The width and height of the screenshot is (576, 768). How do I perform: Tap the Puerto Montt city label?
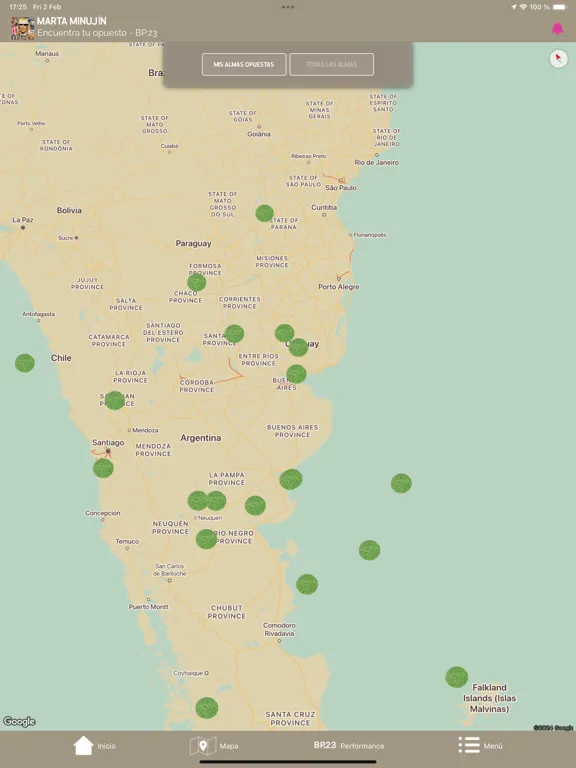coord(148,606)
